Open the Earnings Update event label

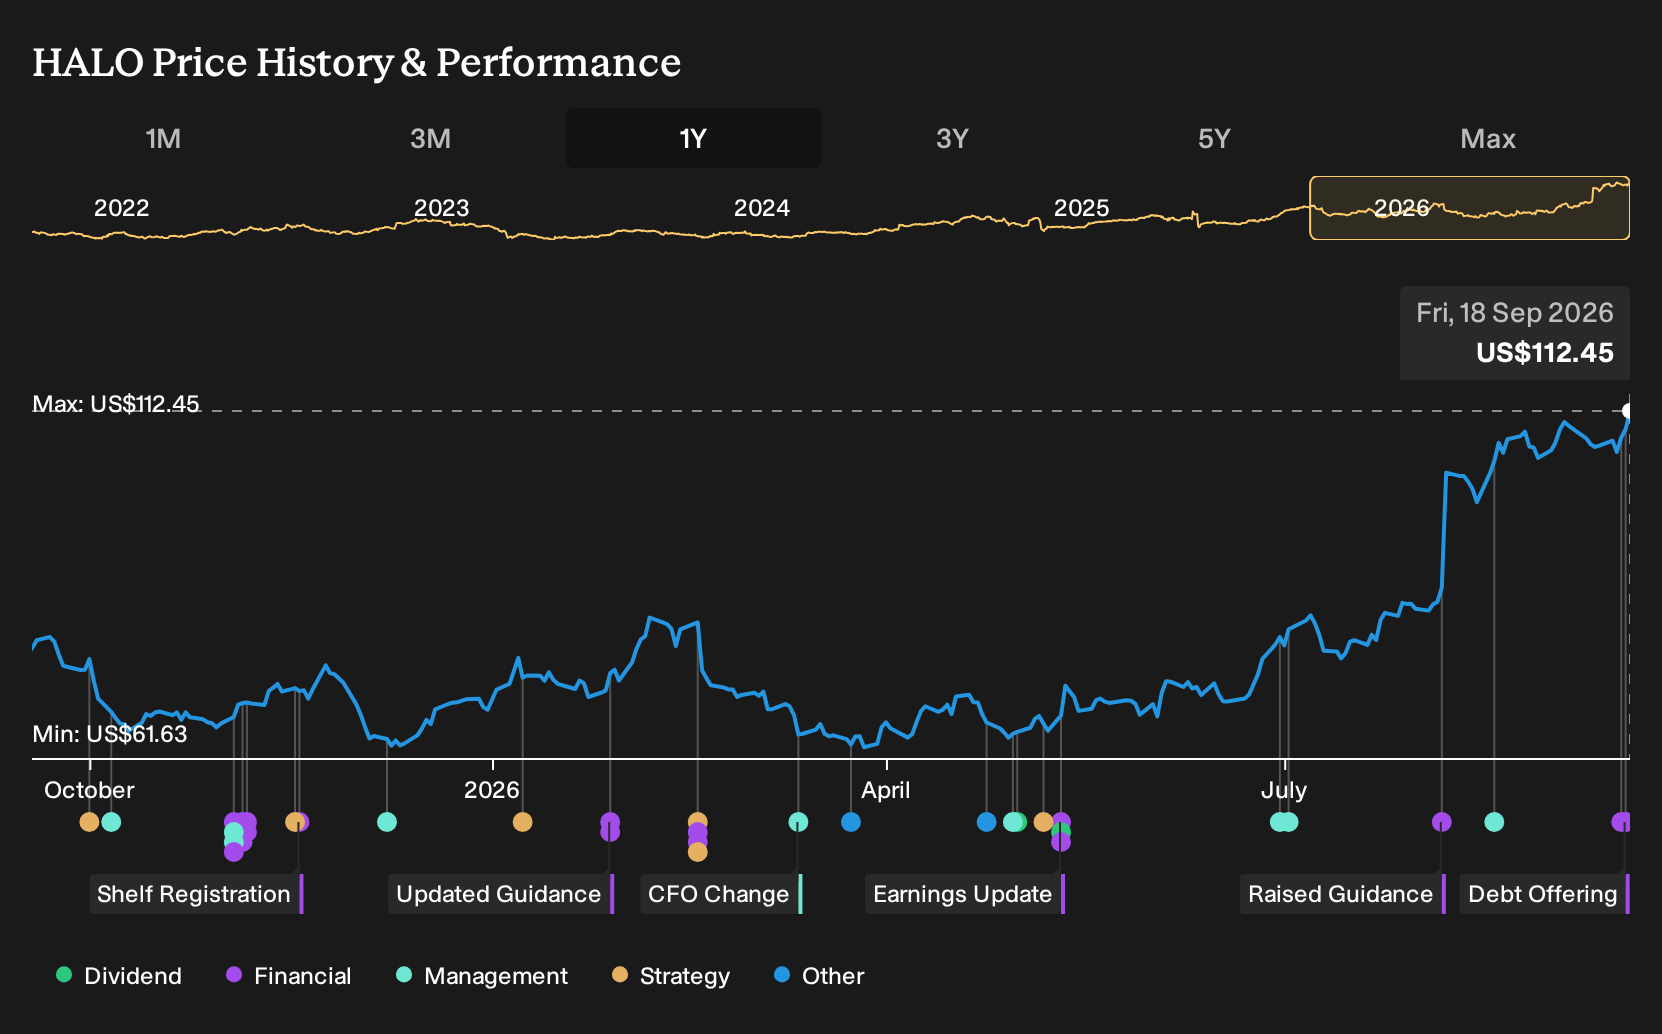(965, 894)
